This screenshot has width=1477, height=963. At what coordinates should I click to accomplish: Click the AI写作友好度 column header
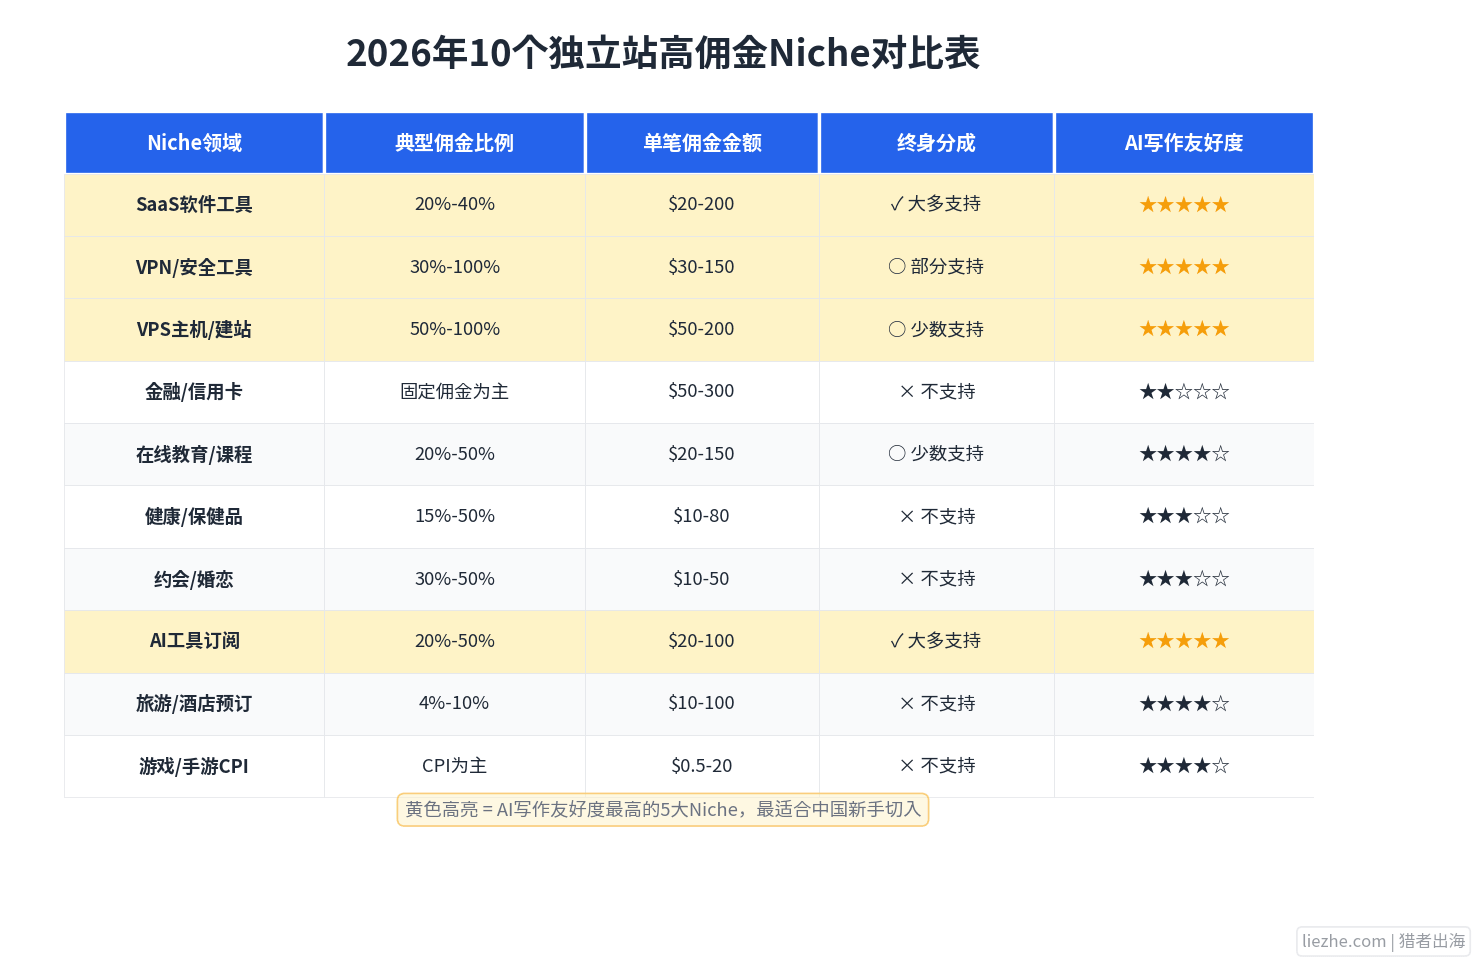(1184, 143)
